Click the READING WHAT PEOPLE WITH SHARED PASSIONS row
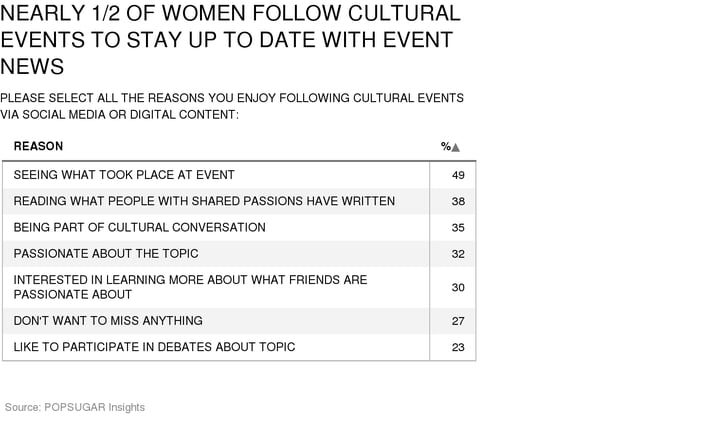Viewport: 728px width, 426px height. click(x=239, y=201)
